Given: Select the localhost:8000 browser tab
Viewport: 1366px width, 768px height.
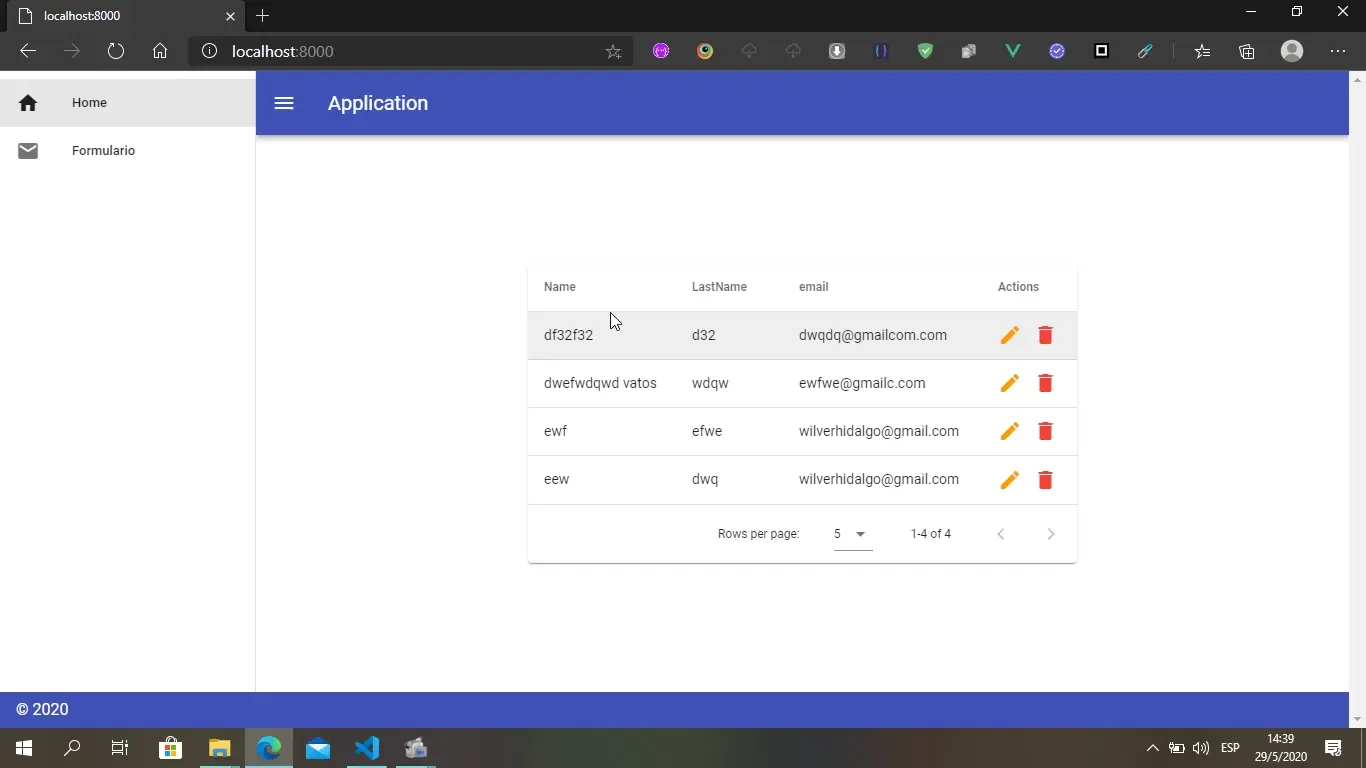Looking at the screenshot, I should point(125,16).
